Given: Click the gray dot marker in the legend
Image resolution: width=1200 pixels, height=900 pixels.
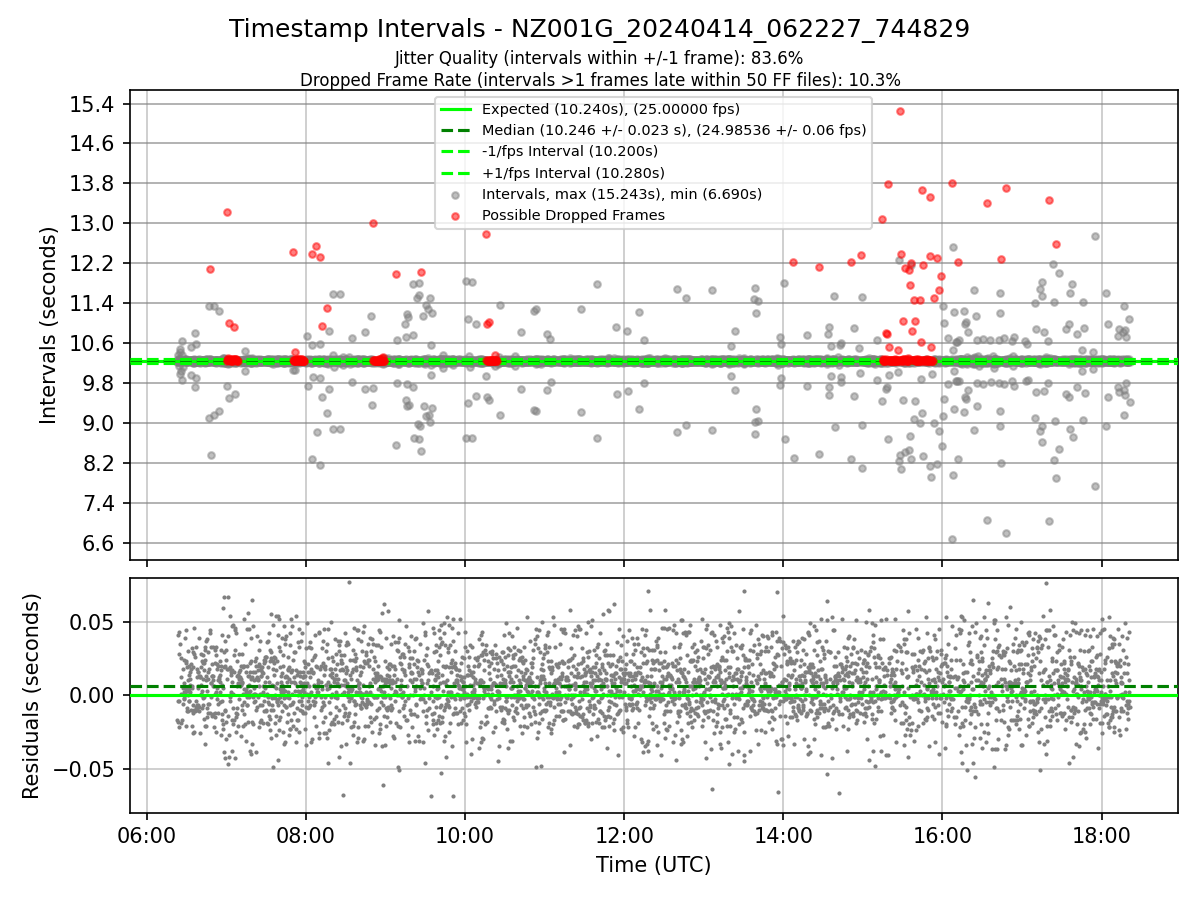Looking at the screenshot, I should coord(456,194).
